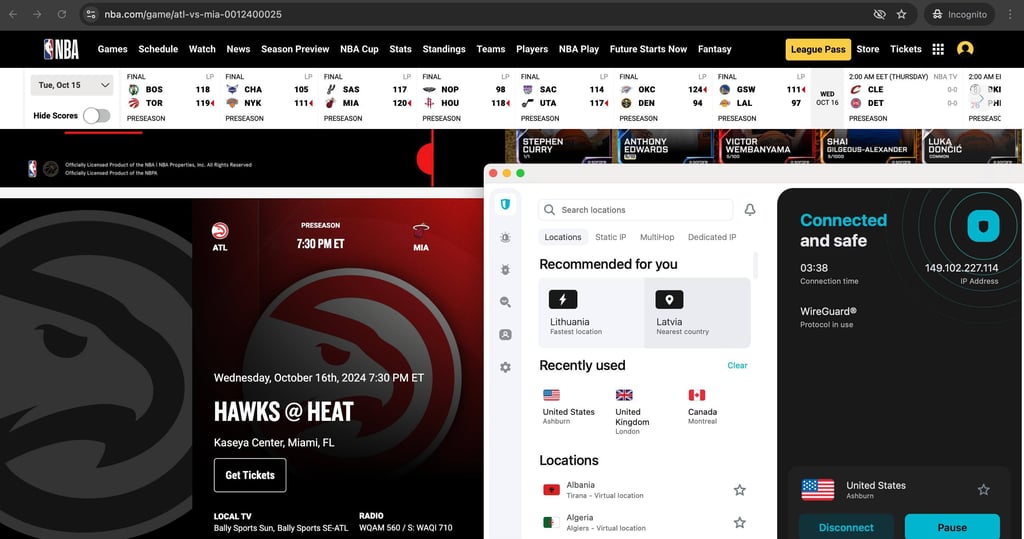Advance the scoreboard with the right arrow
Image resolution: width=1024 pixels, height=539 pixels.
(981, 98)
